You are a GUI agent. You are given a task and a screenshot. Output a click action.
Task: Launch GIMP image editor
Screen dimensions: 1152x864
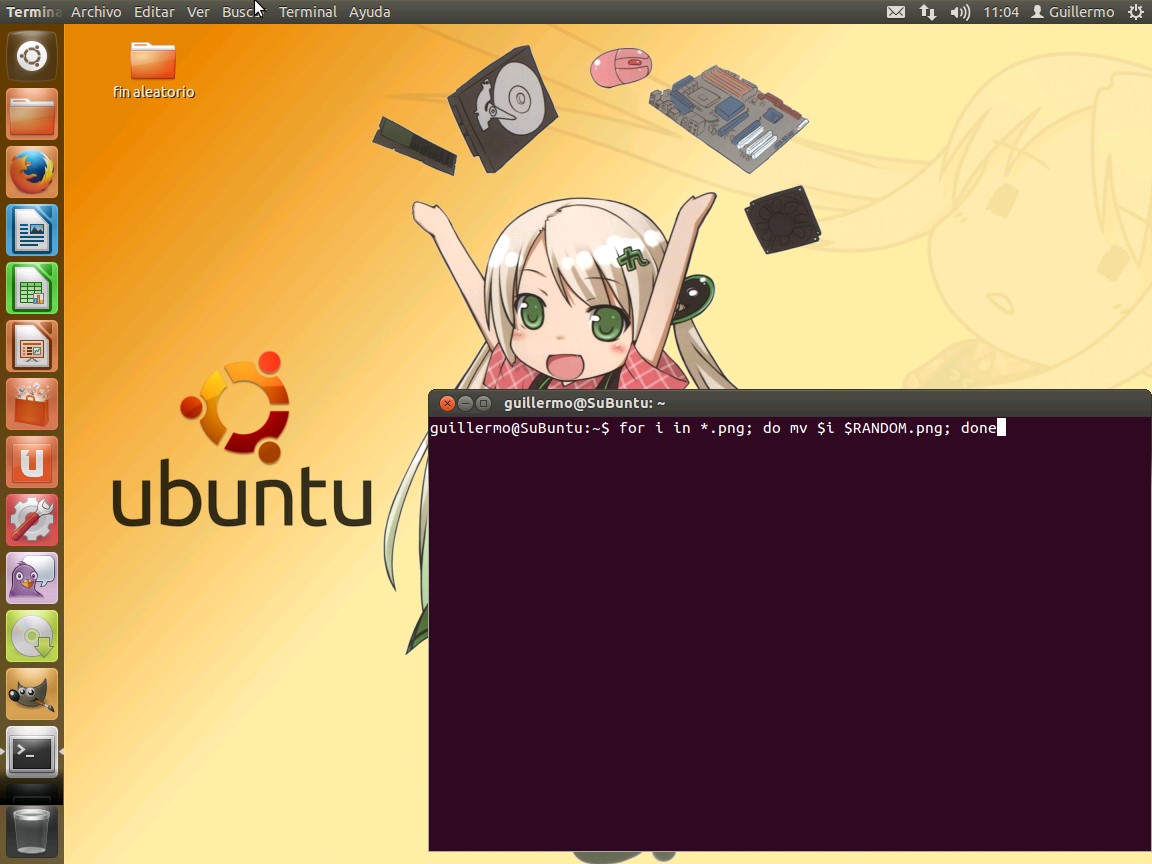[32, 694]
